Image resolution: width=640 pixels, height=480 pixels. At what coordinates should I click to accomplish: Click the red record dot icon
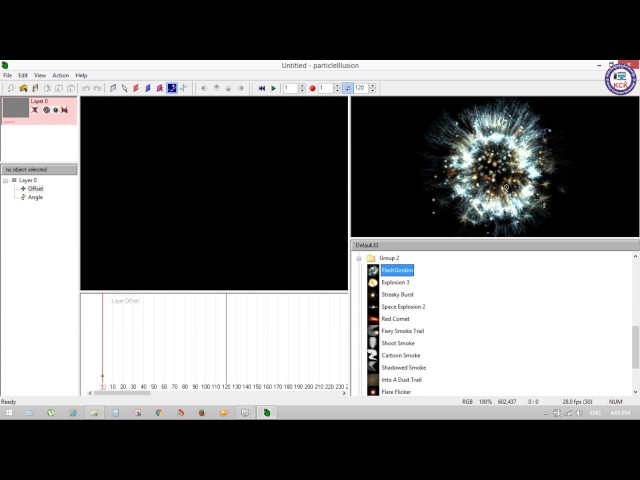[312, 88]
